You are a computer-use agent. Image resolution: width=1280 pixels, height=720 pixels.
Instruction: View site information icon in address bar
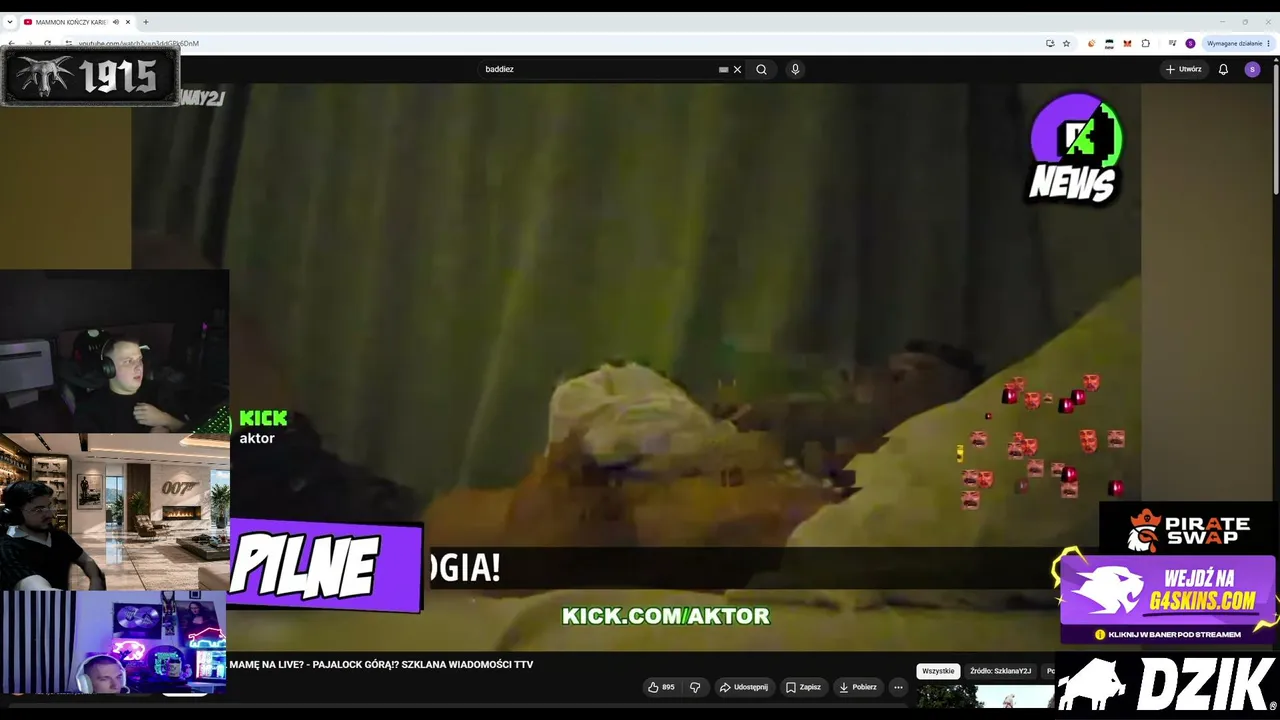(x=69, y=43)
